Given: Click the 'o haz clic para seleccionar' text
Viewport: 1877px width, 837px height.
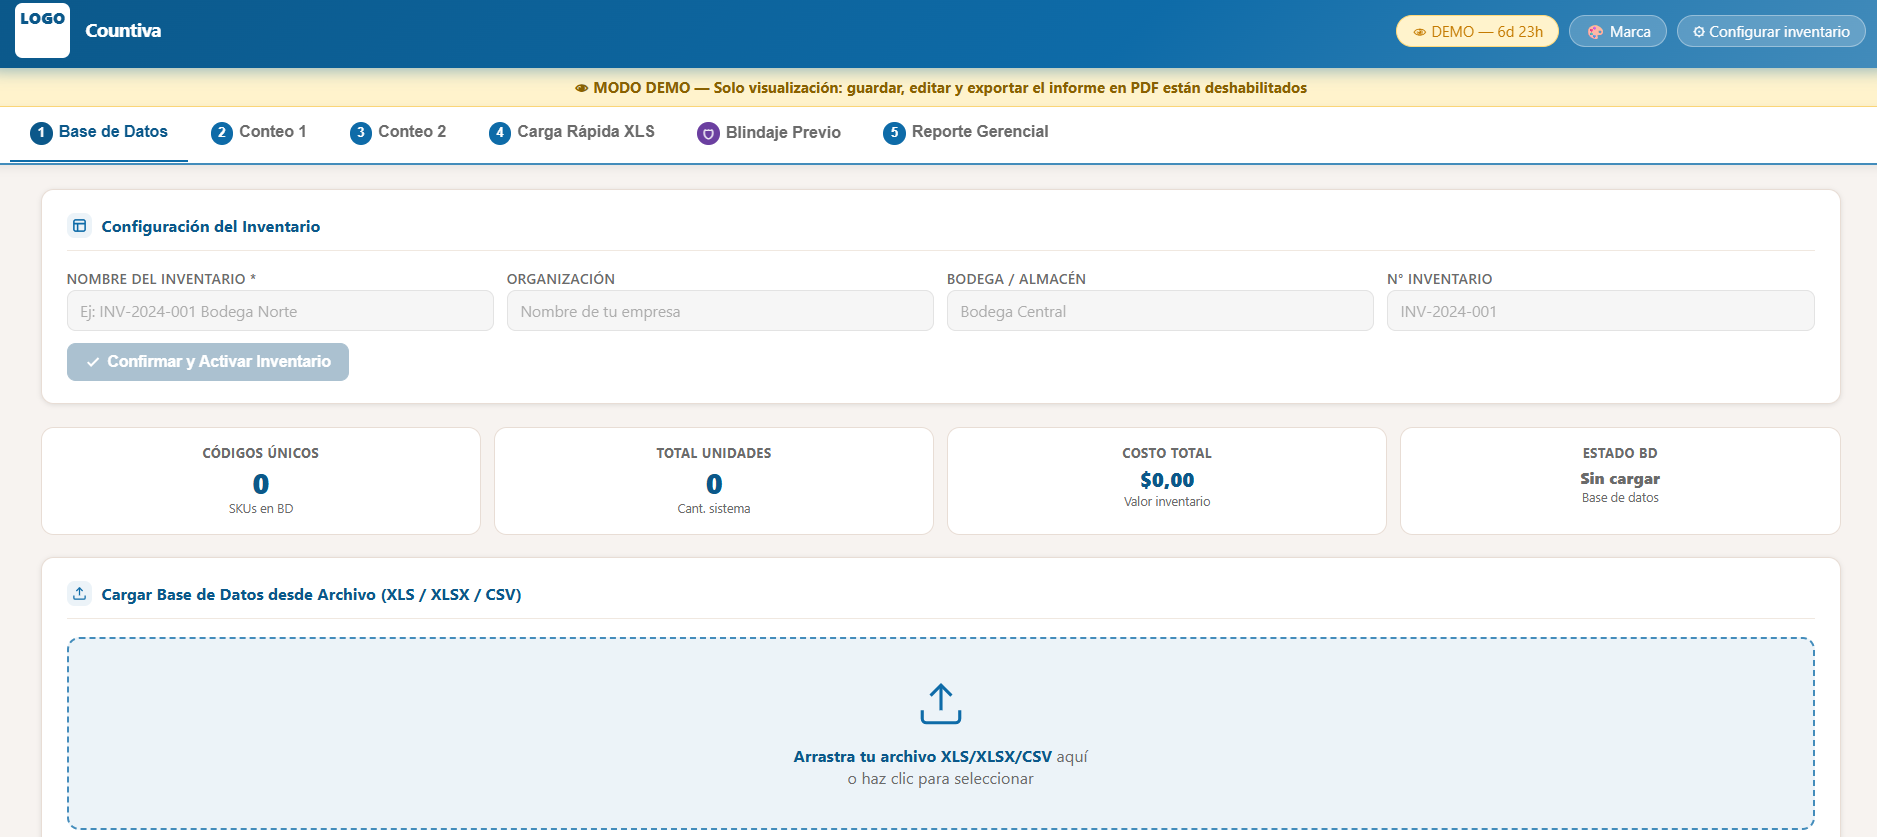Looking at the screenshot, I should [941, 779].
